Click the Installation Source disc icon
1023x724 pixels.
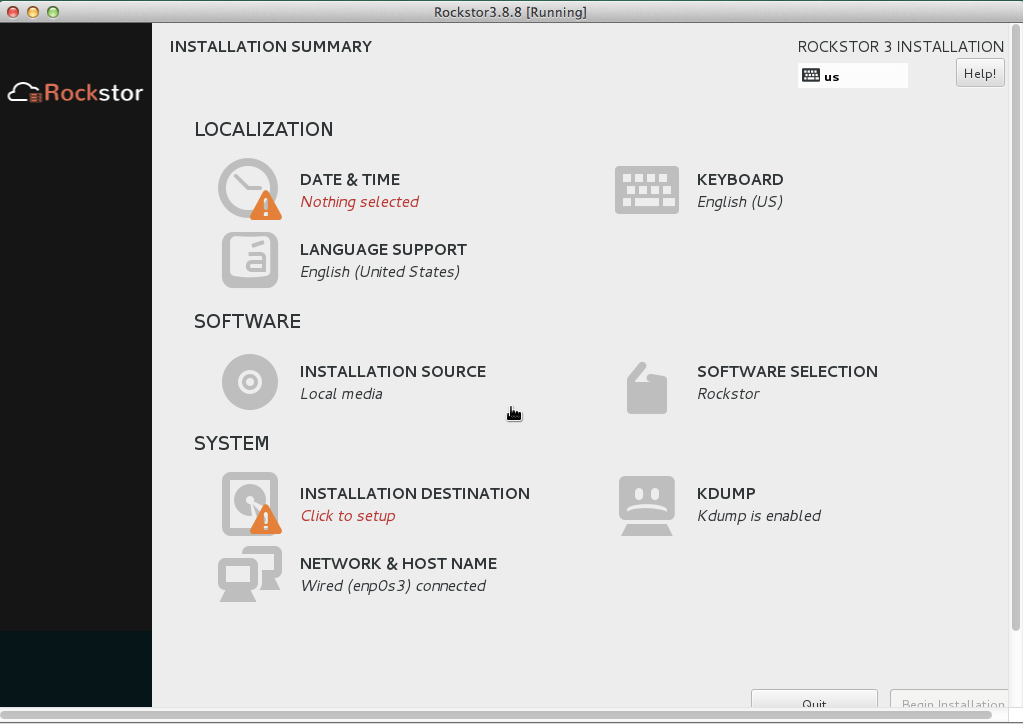[x=250, y=382]
